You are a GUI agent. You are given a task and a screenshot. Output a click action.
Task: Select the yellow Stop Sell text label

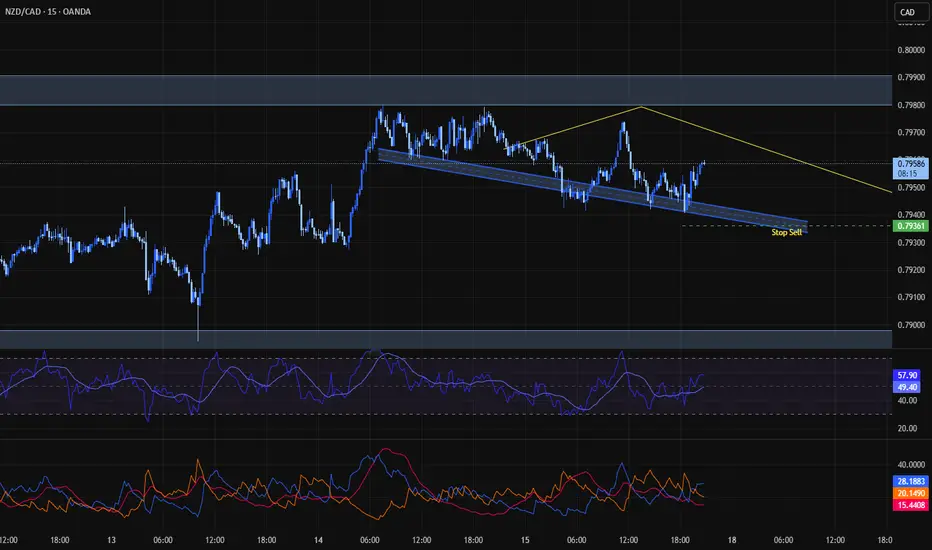tap(786, 232)
